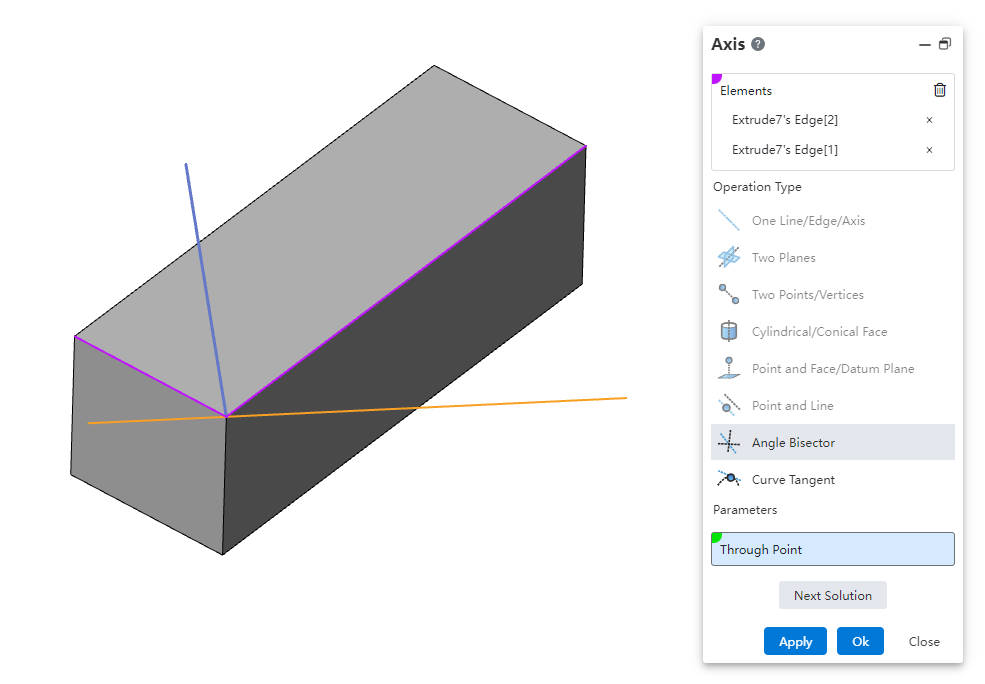
Task: Activate the Elements selection box header
Action: point(746,90)
